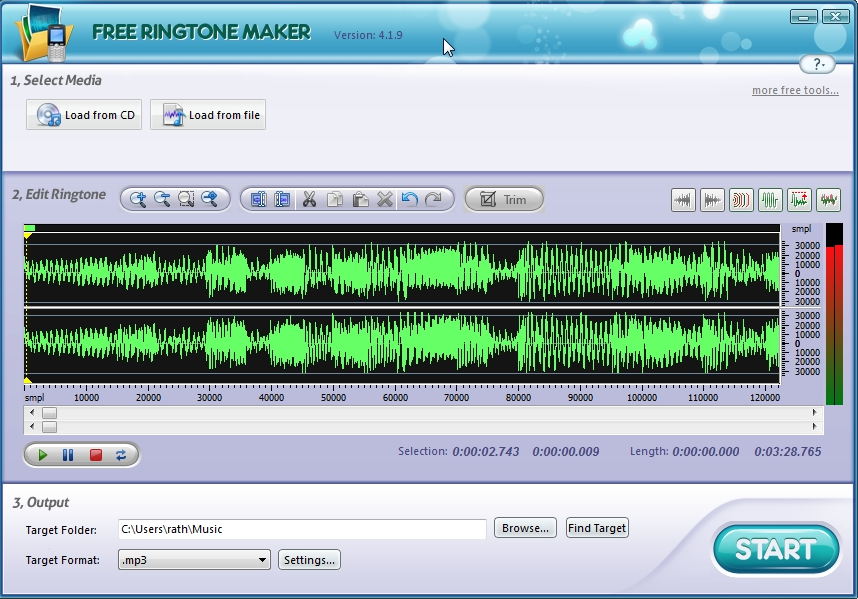
Task: Apply the fade out effect
Action: click(x=712, y=200)
